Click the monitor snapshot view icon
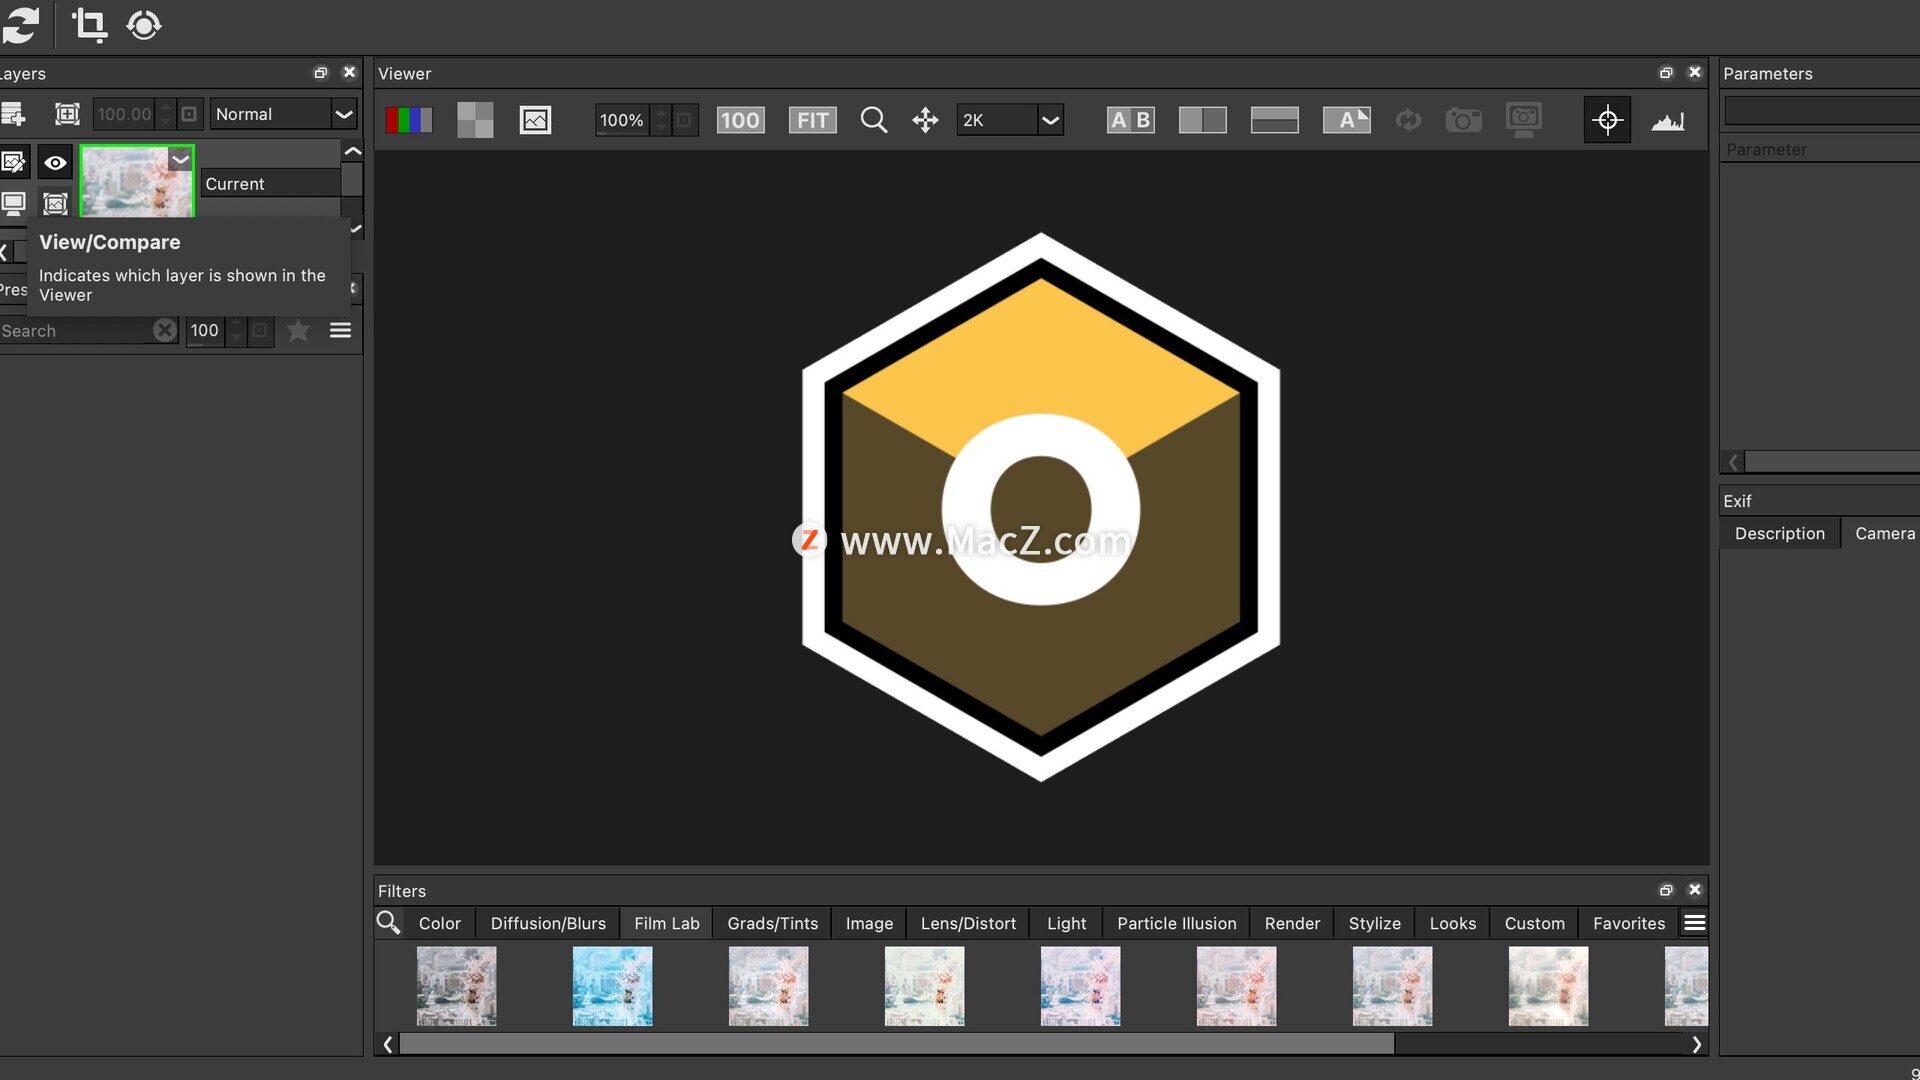The width and height of the screenshot is (1920, 1080). pos(1524,120)
